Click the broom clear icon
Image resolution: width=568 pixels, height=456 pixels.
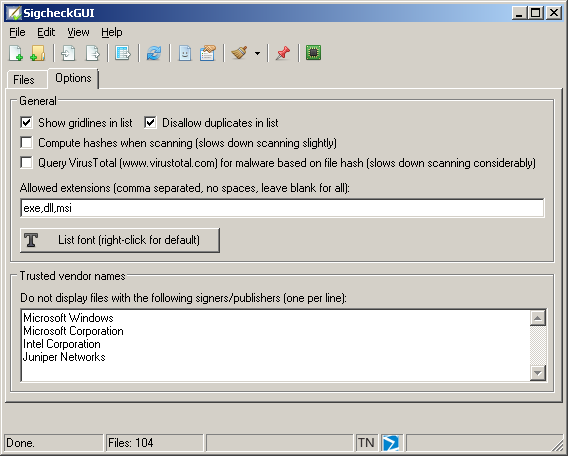pyautogui.click(x=239, y=53)
